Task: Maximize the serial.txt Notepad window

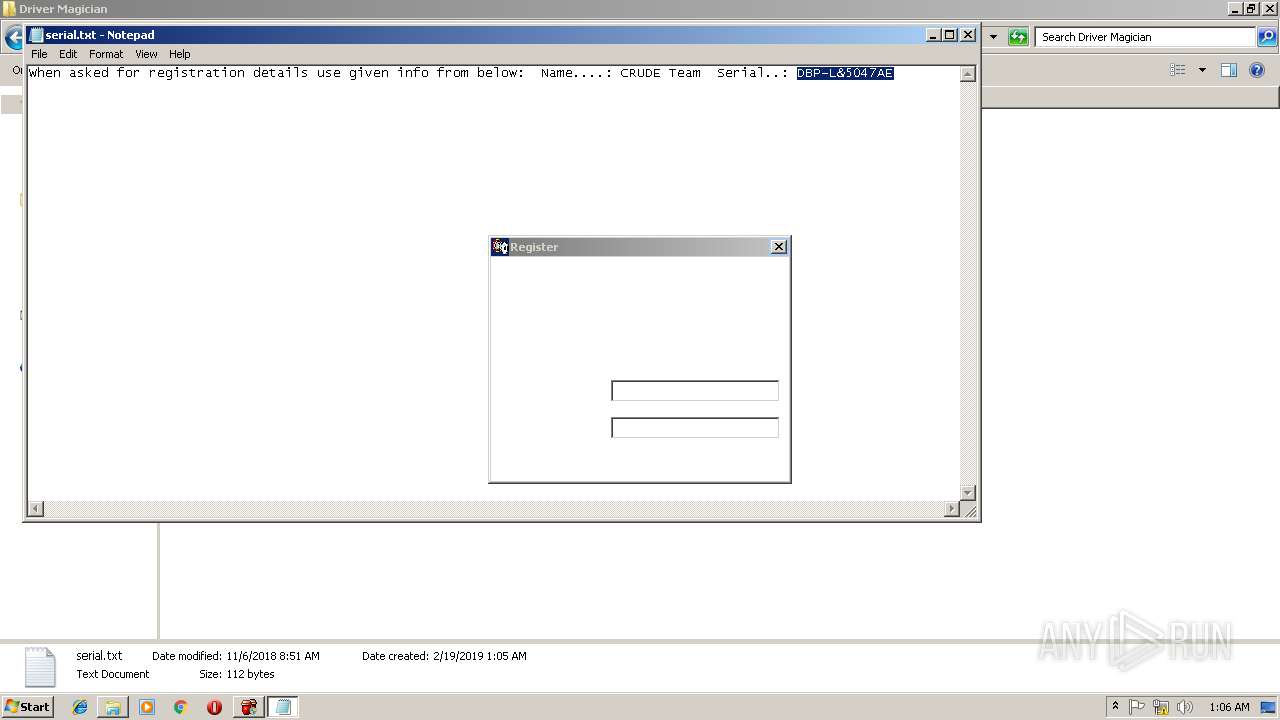Action: click(950, 35)
